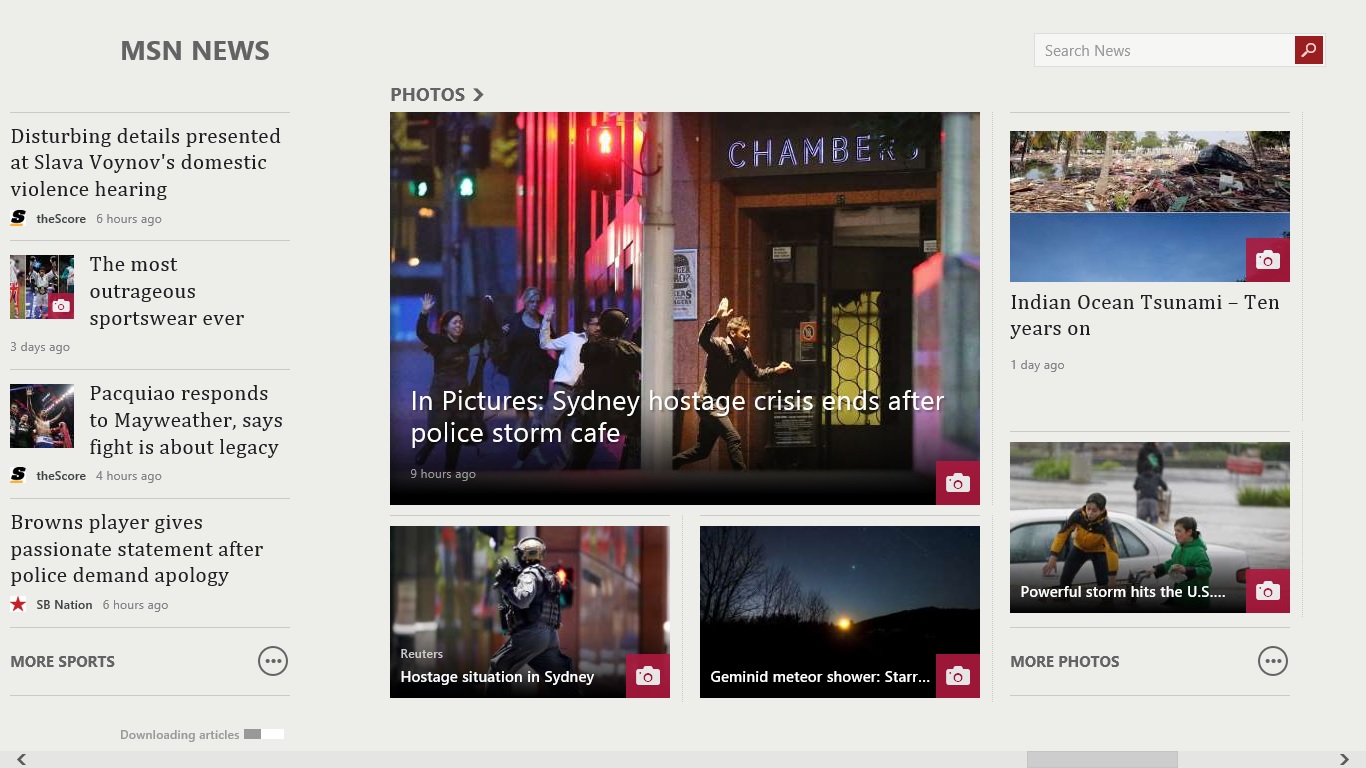Image resolution: width=1366 pixels, height=768 pixels.
Task: Open Sydney hostage crisis main photo story
Action: (685, 308)
